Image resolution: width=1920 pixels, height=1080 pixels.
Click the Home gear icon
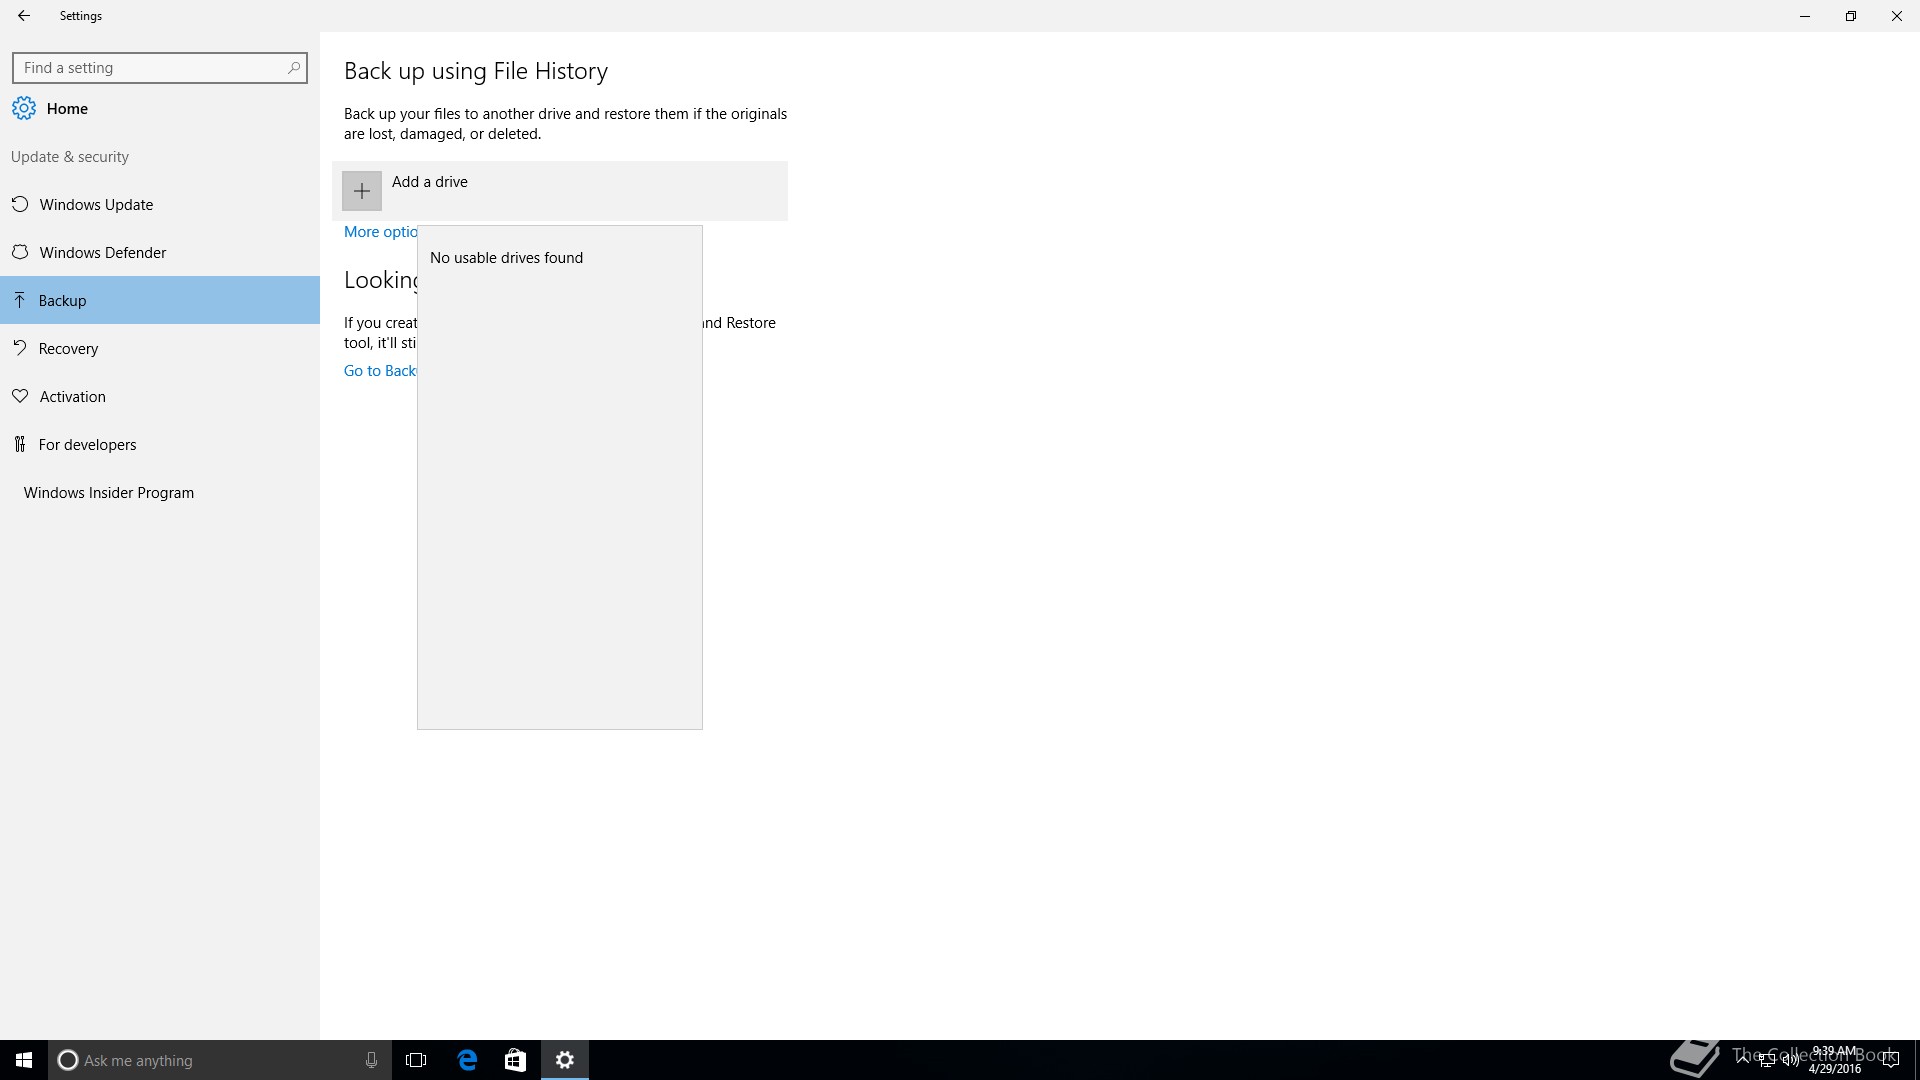click(24, 108)
